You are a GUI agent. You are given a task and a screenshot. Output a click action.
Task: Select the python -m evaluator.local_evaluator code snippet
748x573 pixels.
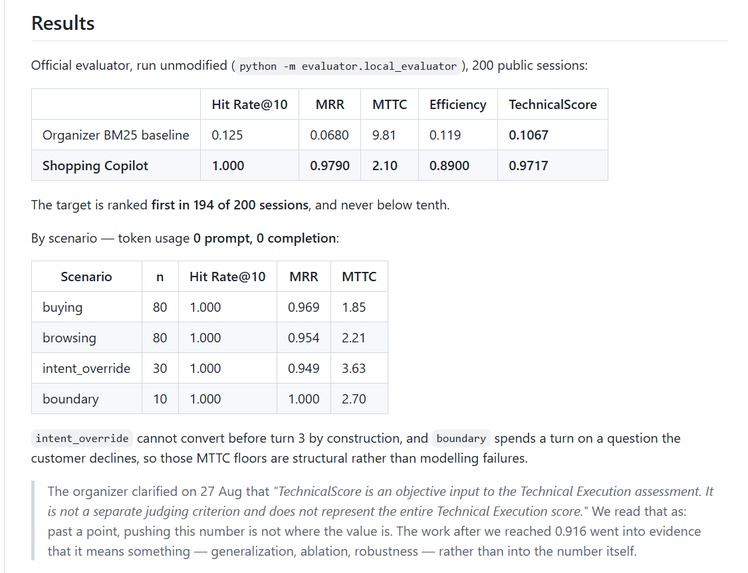click(x=348, y=66)
